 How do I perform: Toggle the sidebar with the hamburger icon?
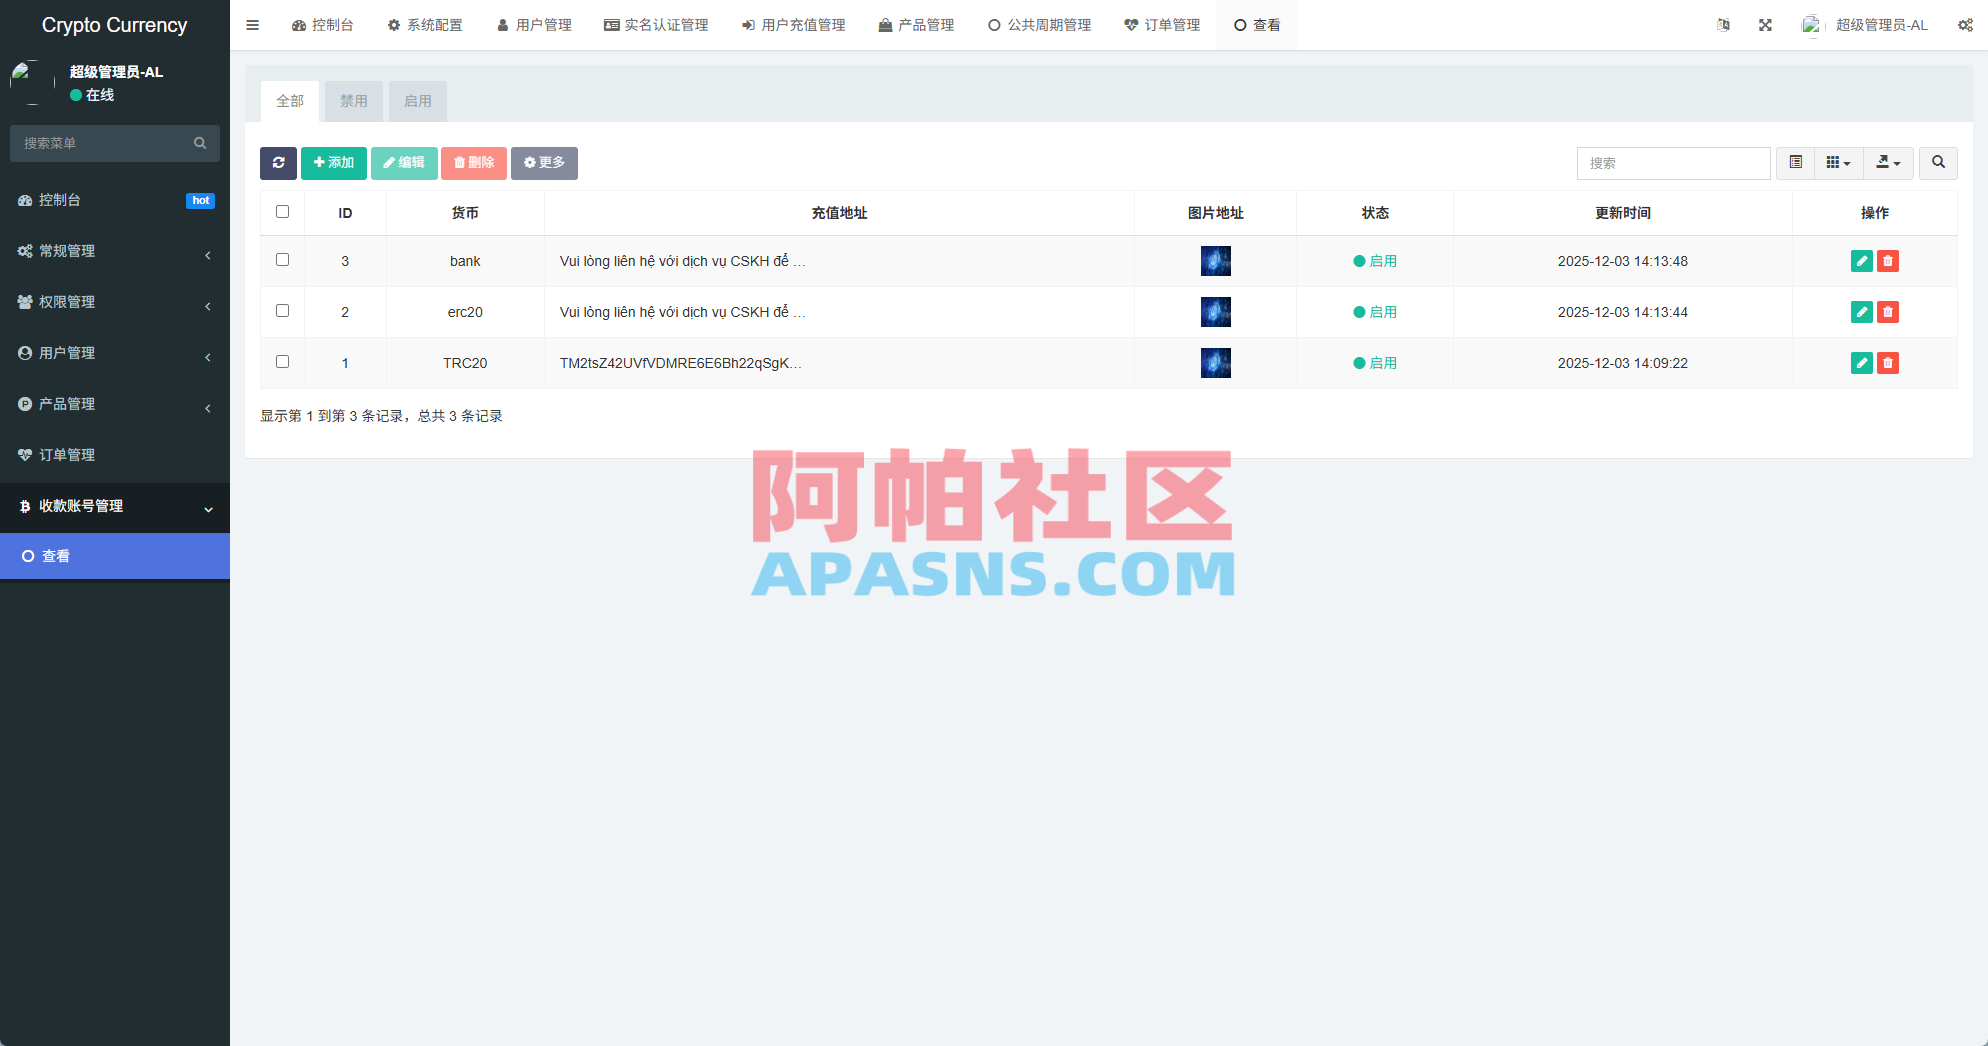(x=252, y=25)
